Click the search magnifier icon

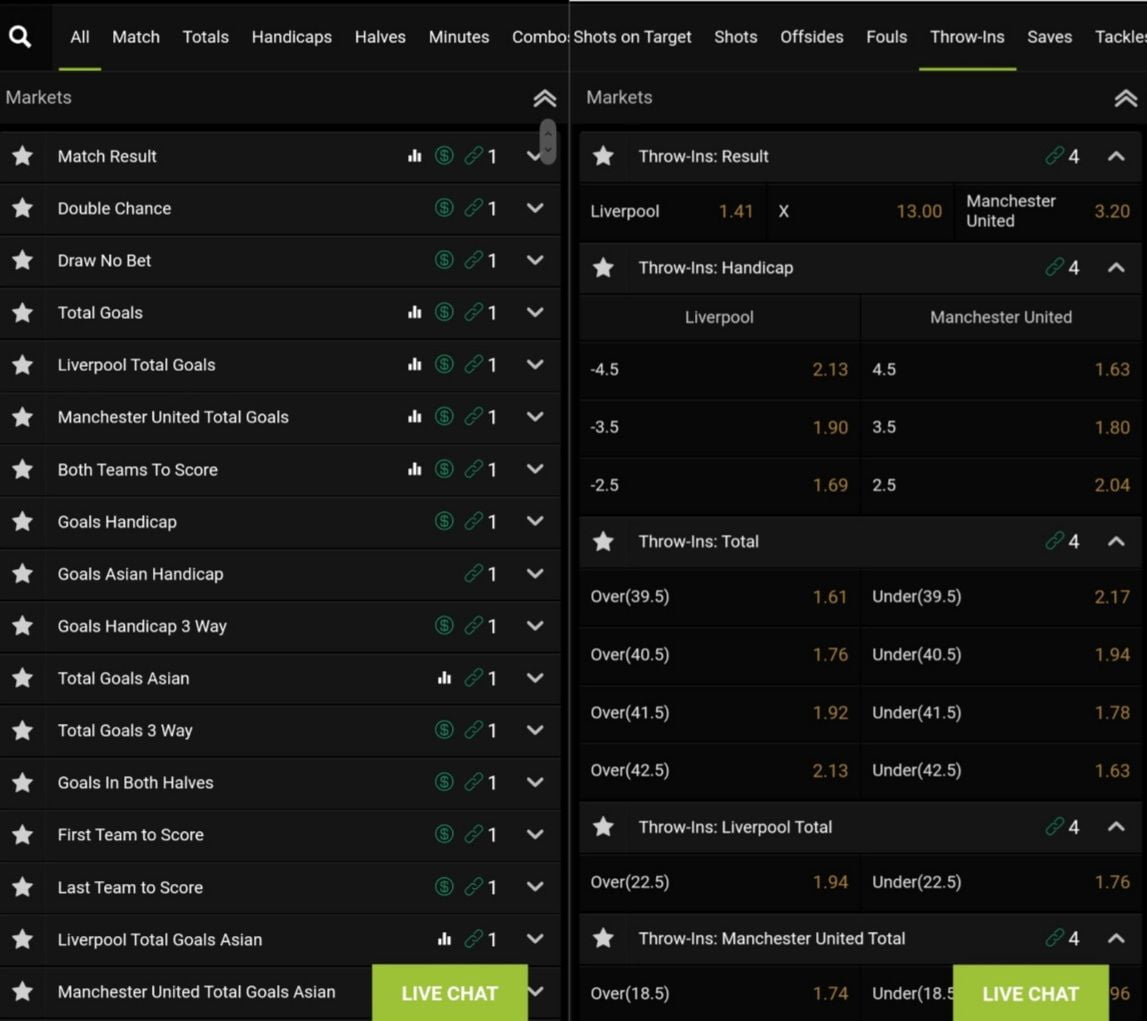pos(20,37)
